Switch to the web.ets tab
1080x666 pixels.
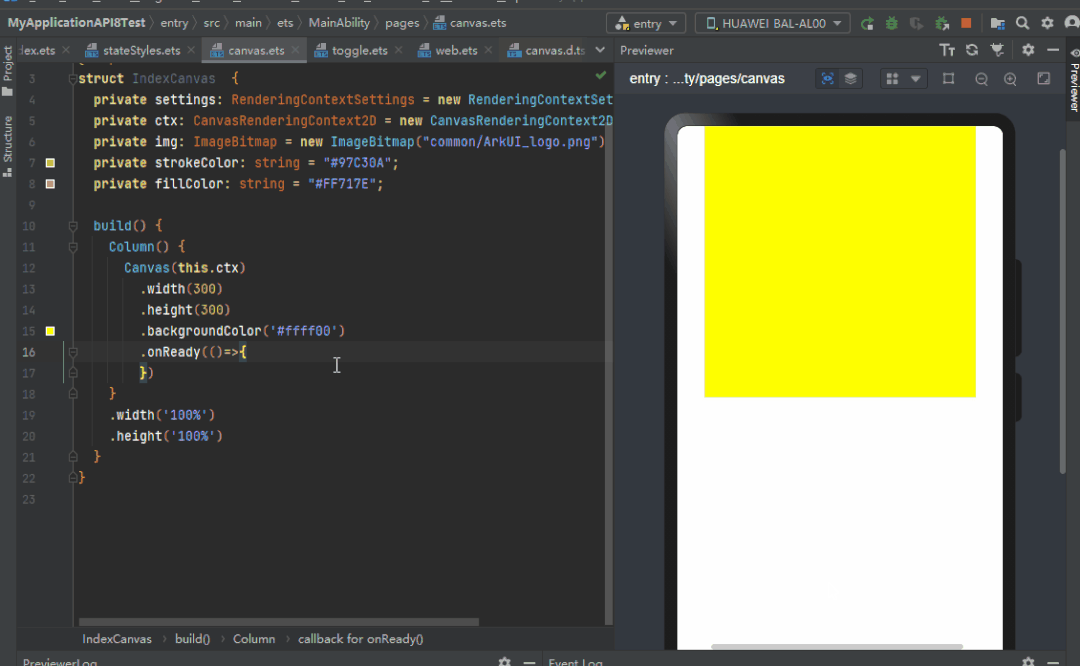pyautogui.click(x=456, y=50)
